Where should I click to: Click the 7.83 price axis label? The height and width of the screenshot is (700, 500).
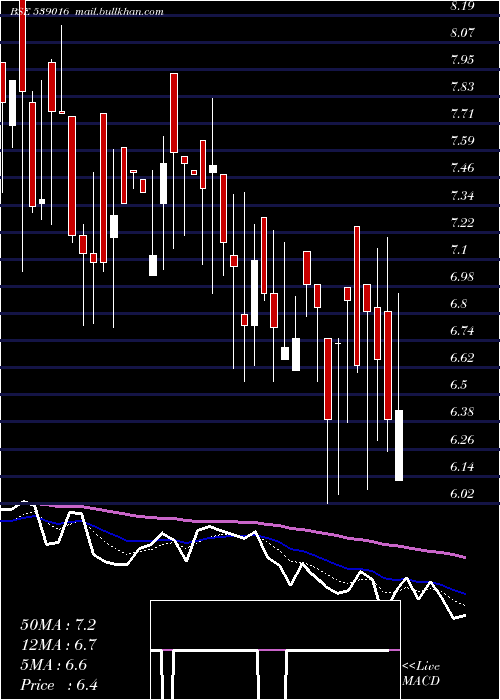[x=463, y=87]
